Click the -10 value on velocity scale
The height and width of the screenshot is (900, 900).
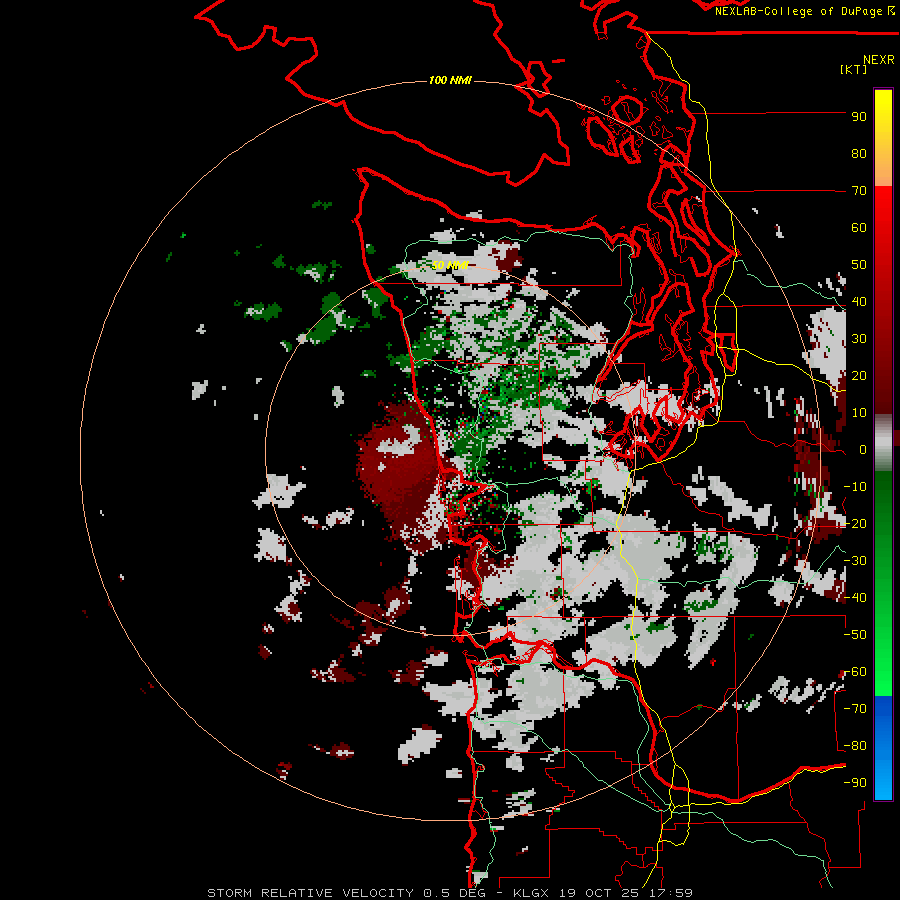click(855, 487)
